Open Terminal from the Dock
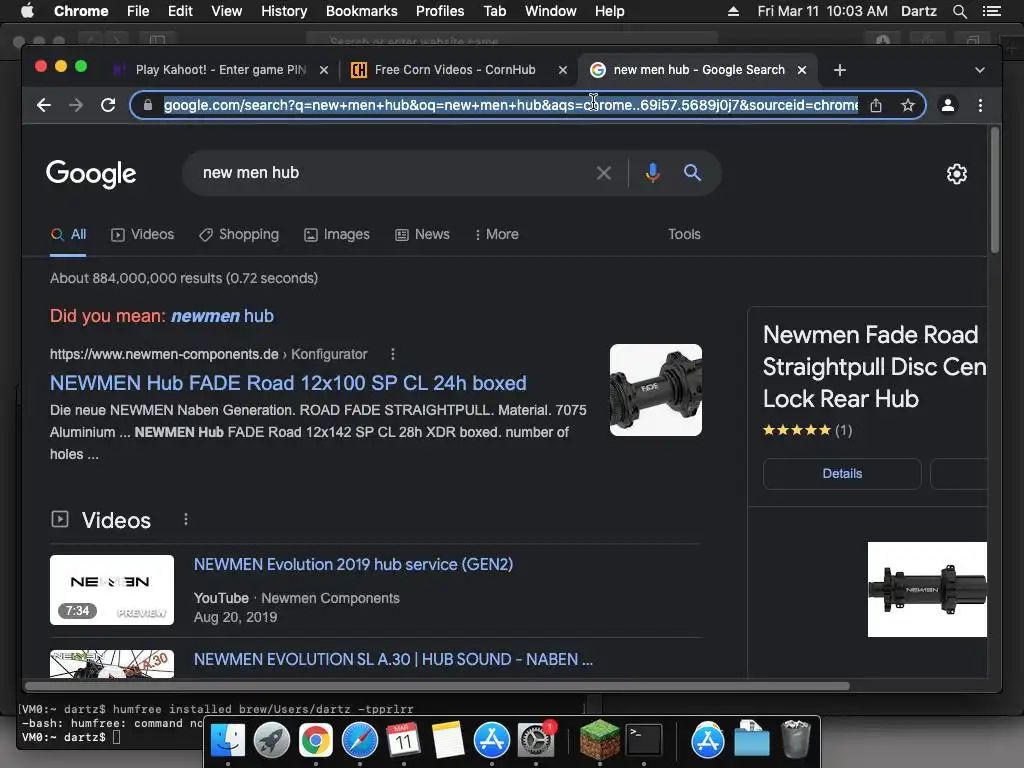This screenshot has height=768, width=1024. point(643,741)
